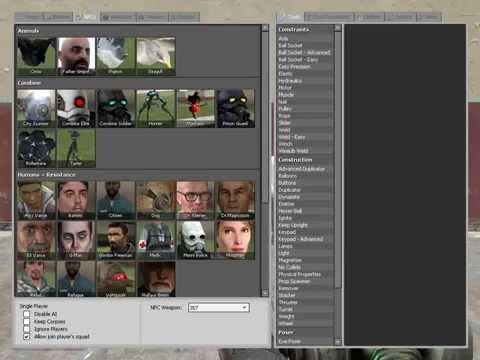
Task: Click the NPC list scrollbar thumb
Action: pyautogui.click(x=265, y=117)
